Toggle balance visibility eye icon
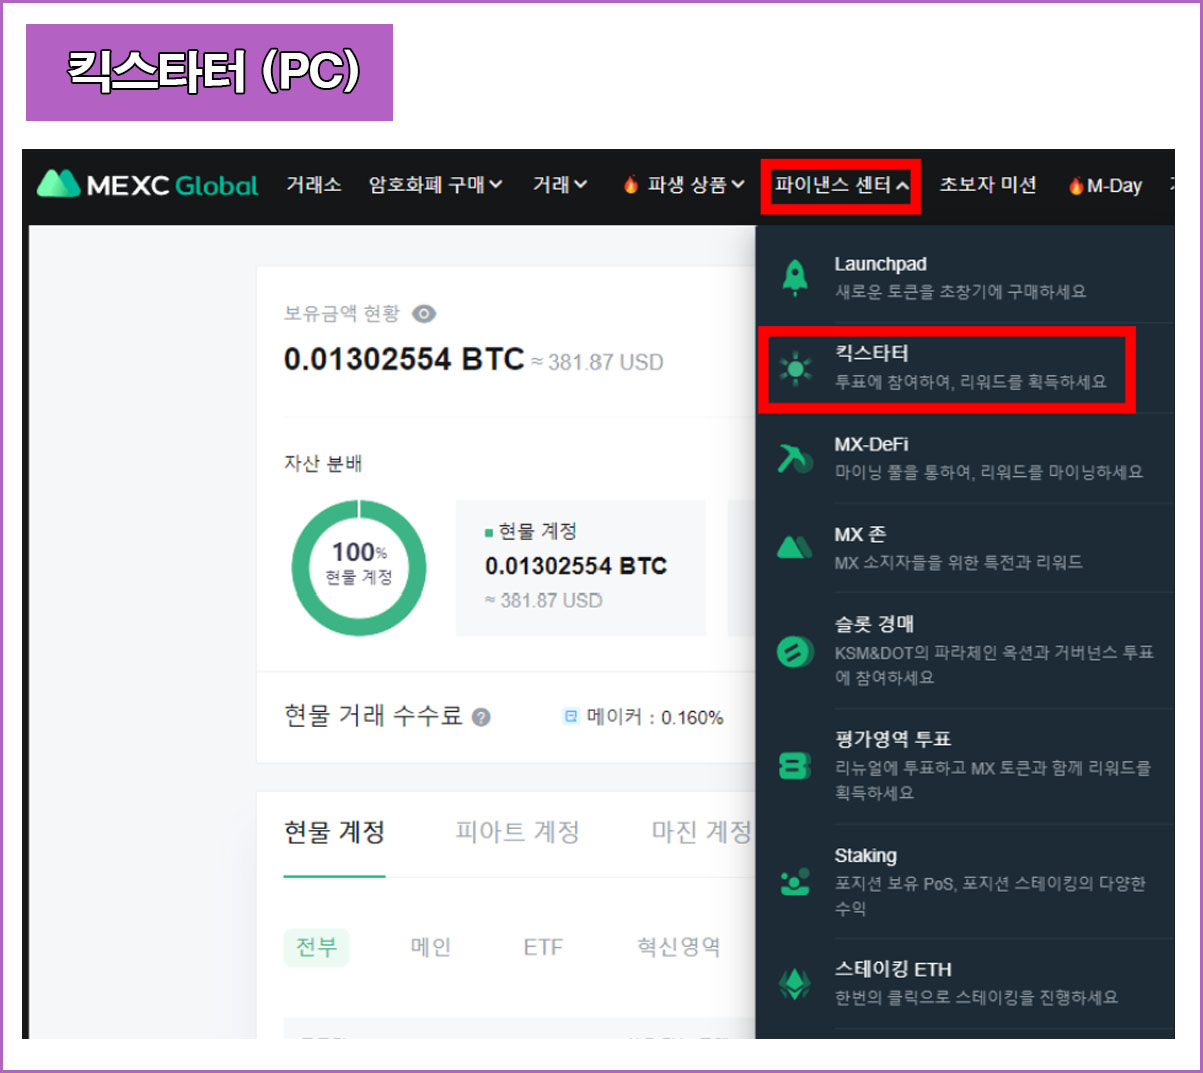 [424, 314]
